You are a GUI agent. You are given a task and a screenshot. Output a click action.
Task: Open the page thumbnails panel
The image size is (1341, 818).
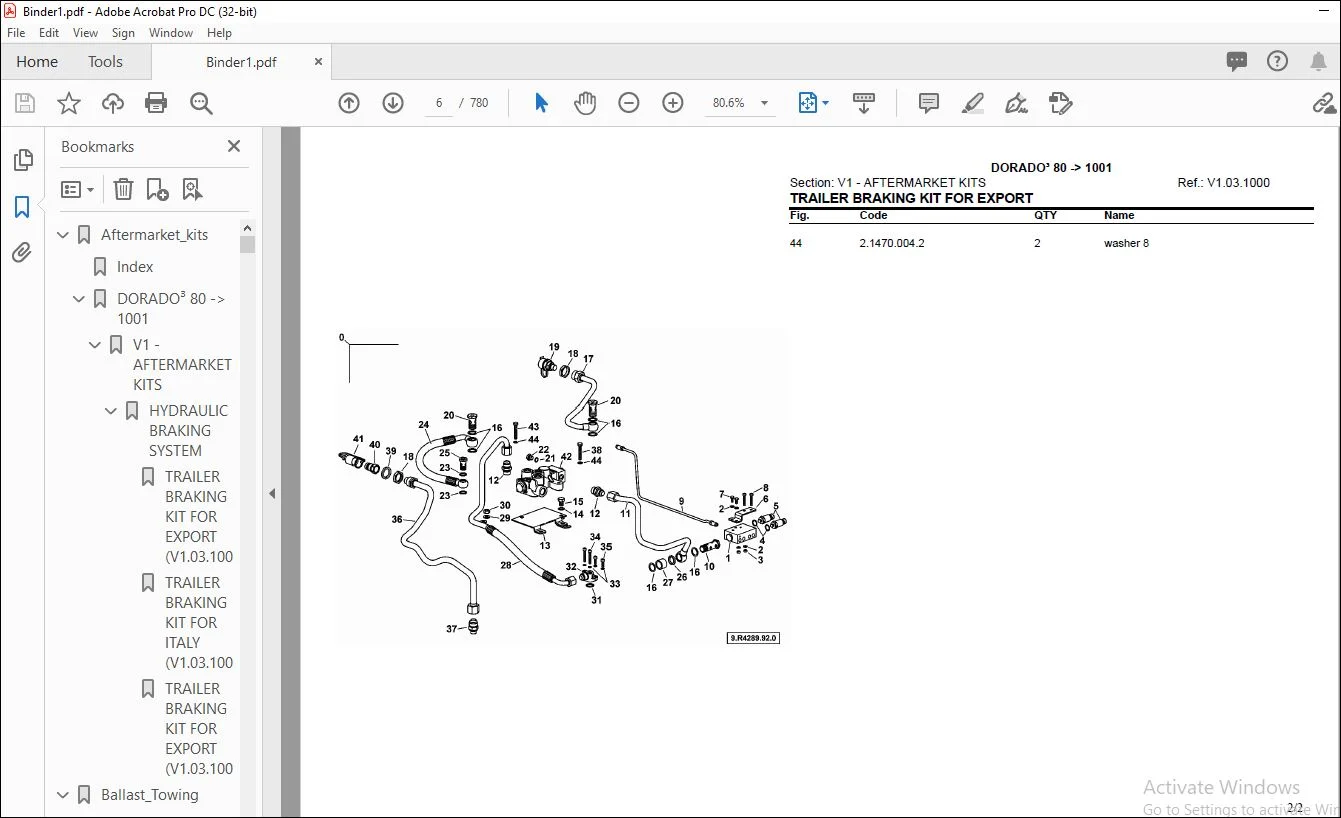pyautogui.click(x=22, y=160)
